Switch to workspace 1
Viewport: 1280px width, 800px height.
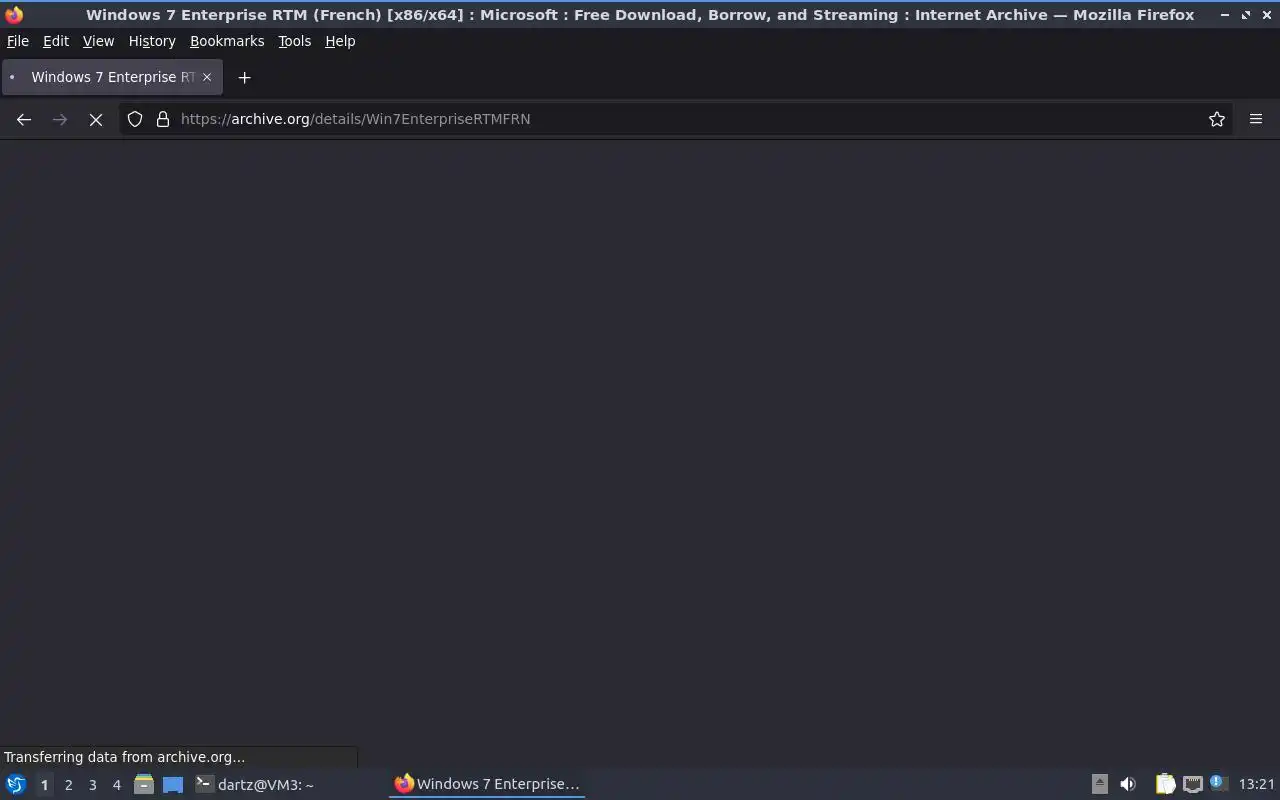pyautogui.click(x=44, y=785)
